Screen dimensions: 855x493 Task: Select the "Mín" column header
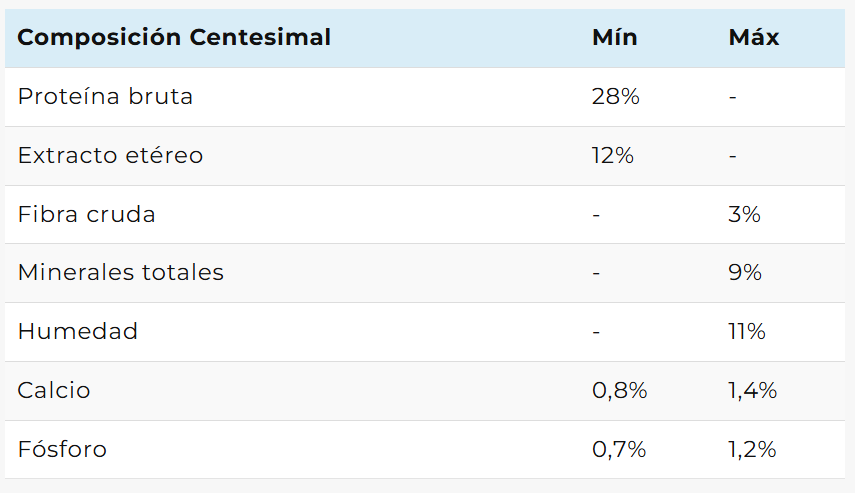[x=614, y=38]
